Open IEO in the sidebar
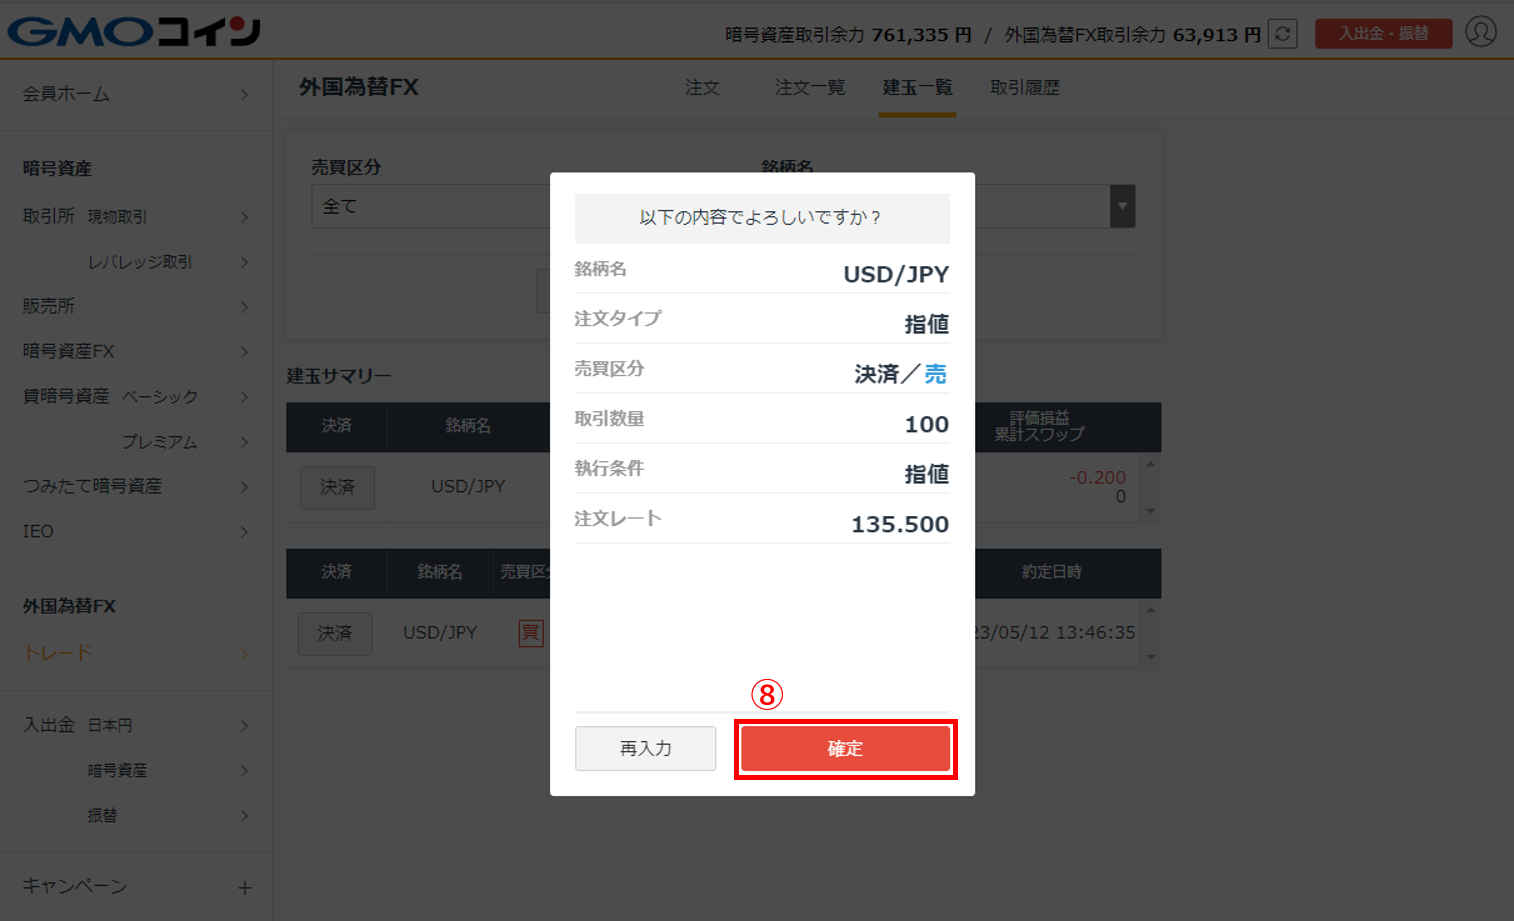 (136, 531)
